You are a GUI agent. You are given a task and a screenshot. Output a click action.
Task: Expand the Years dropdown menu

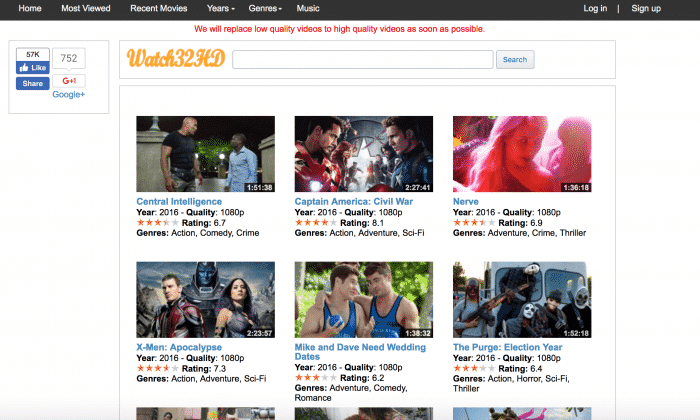(221, 8)
